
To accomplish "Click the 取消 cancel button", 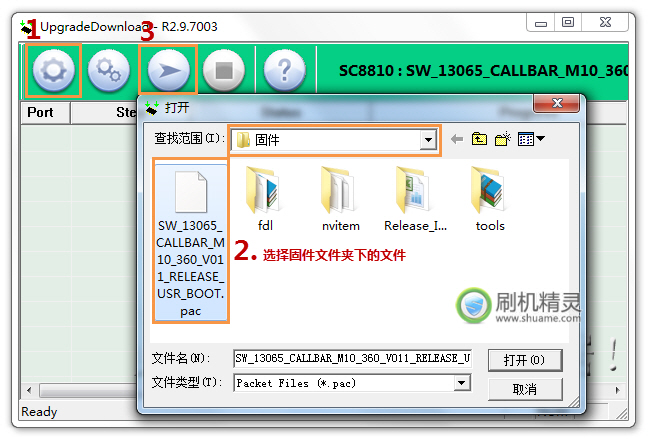I will (525, 389).
